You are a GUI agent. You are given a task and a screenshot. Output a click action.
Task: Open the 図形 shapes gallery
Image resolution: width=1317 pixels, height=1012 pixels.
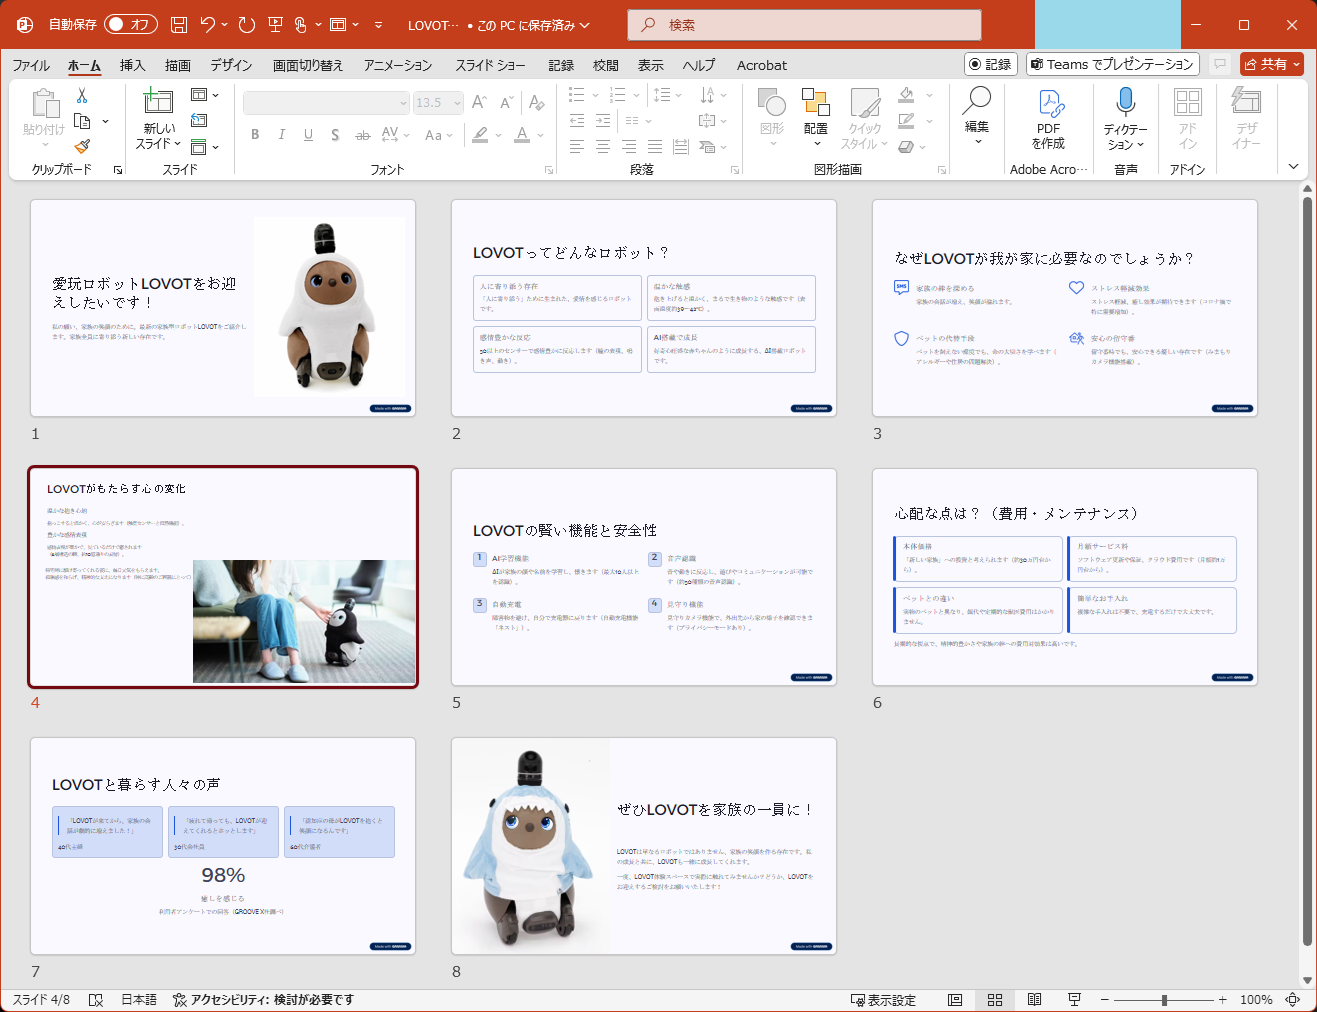pyautogui.click(x=772, y=116)
